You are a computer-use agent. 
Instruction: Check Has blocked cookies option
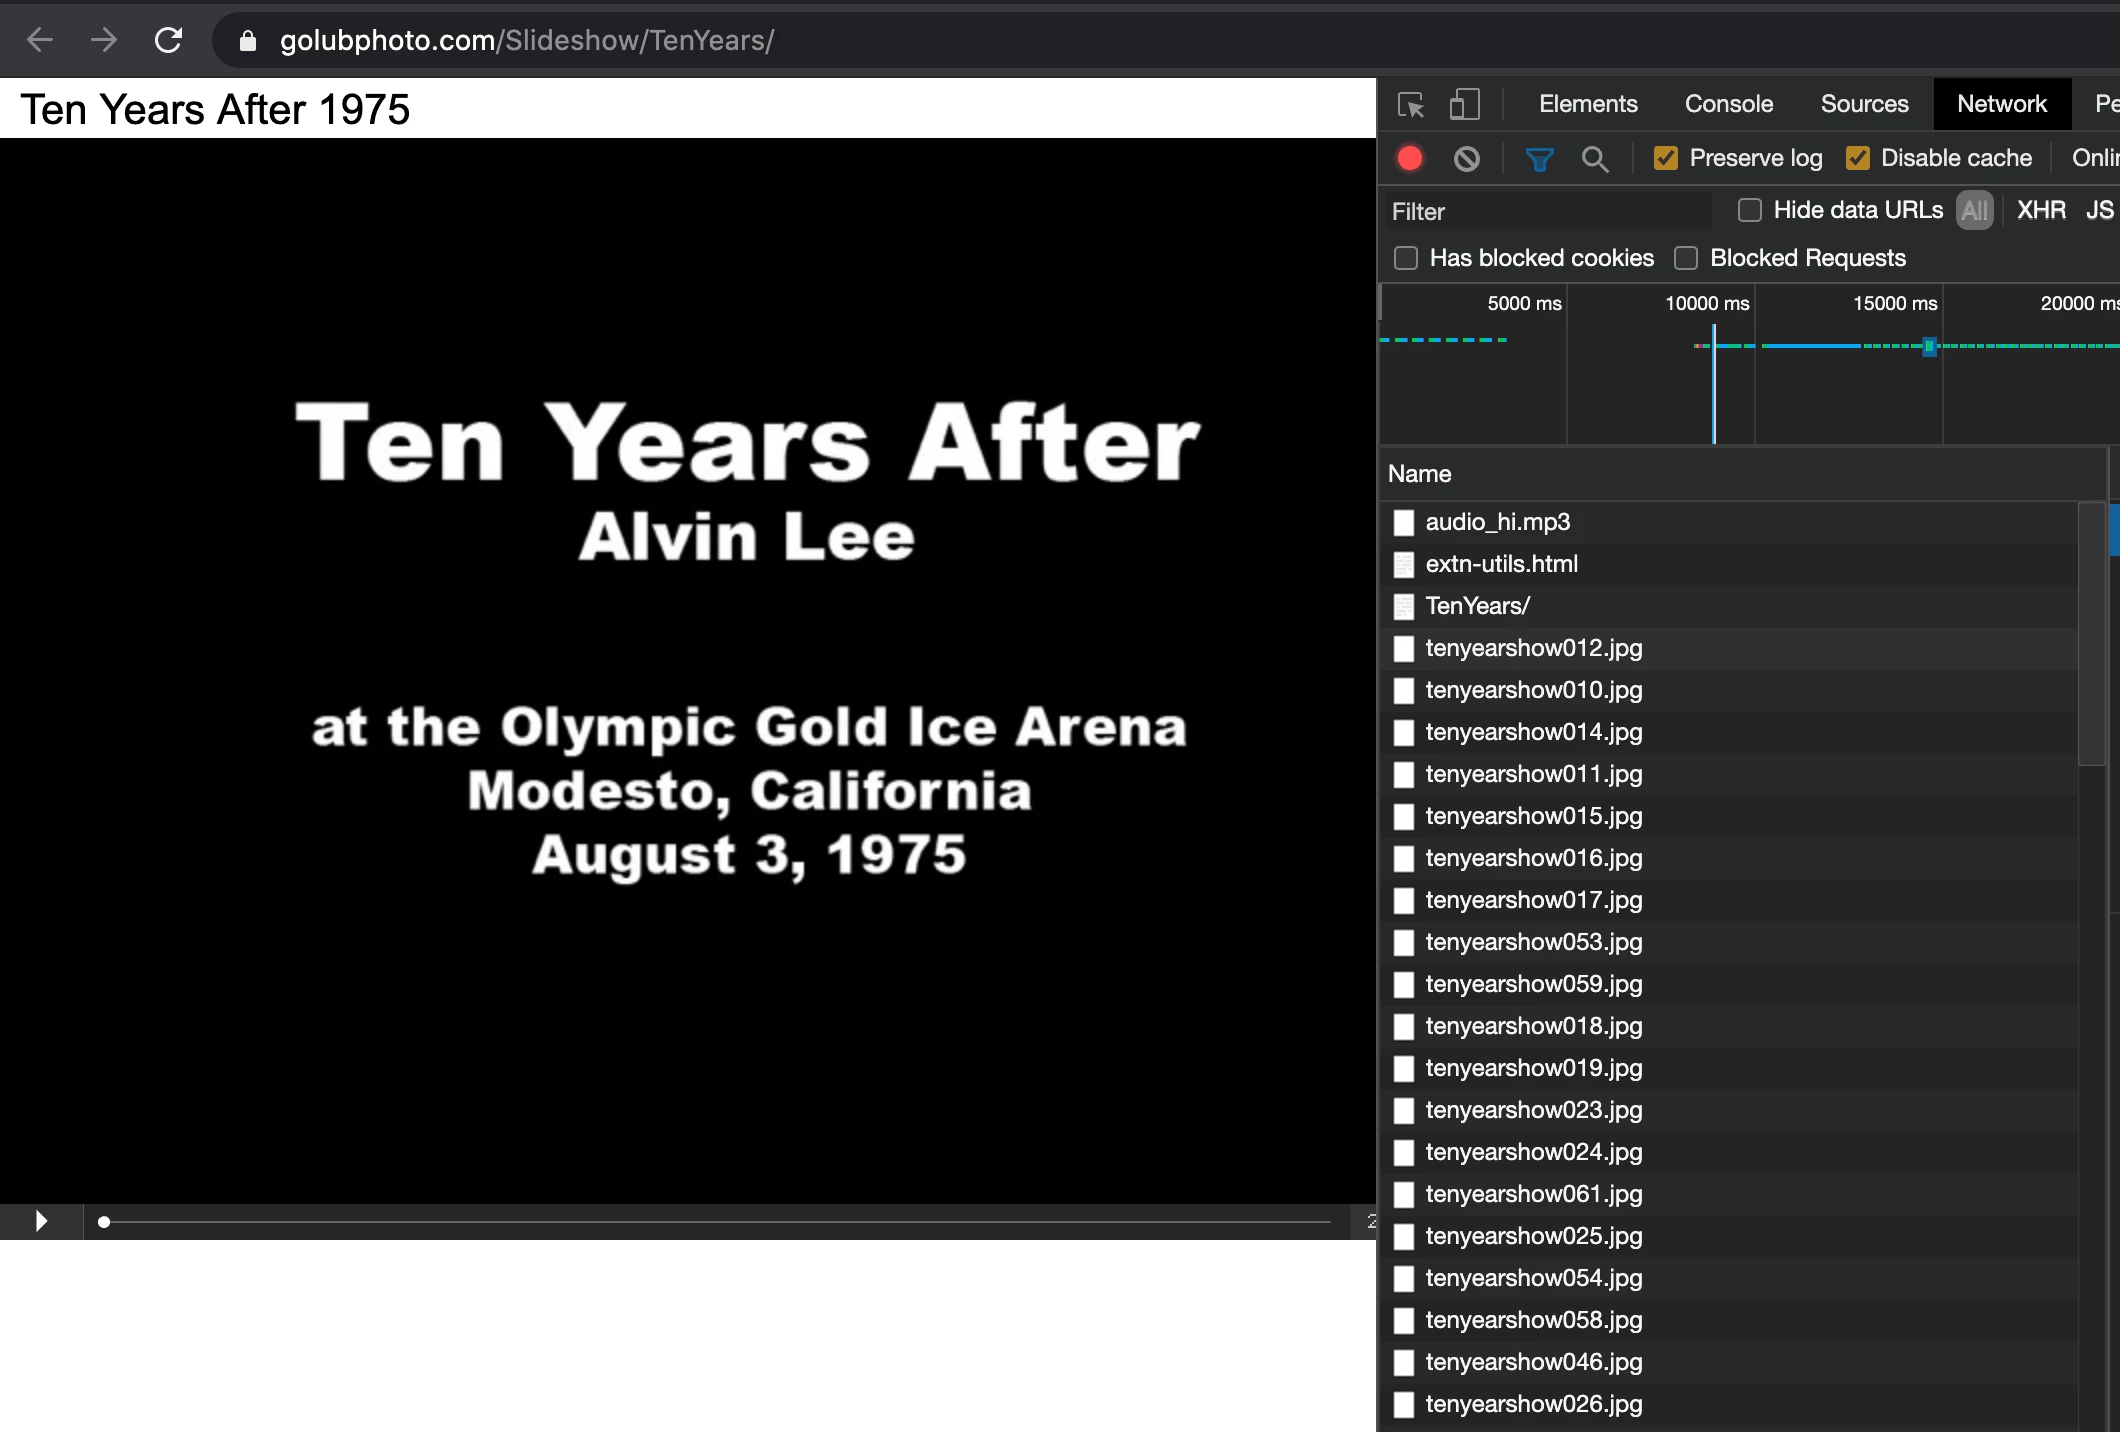click(1406, 258)
